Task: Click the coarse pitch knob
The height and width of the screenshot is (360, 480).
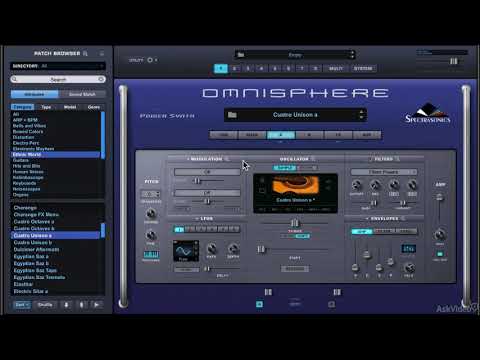Action: coord(151,213)
